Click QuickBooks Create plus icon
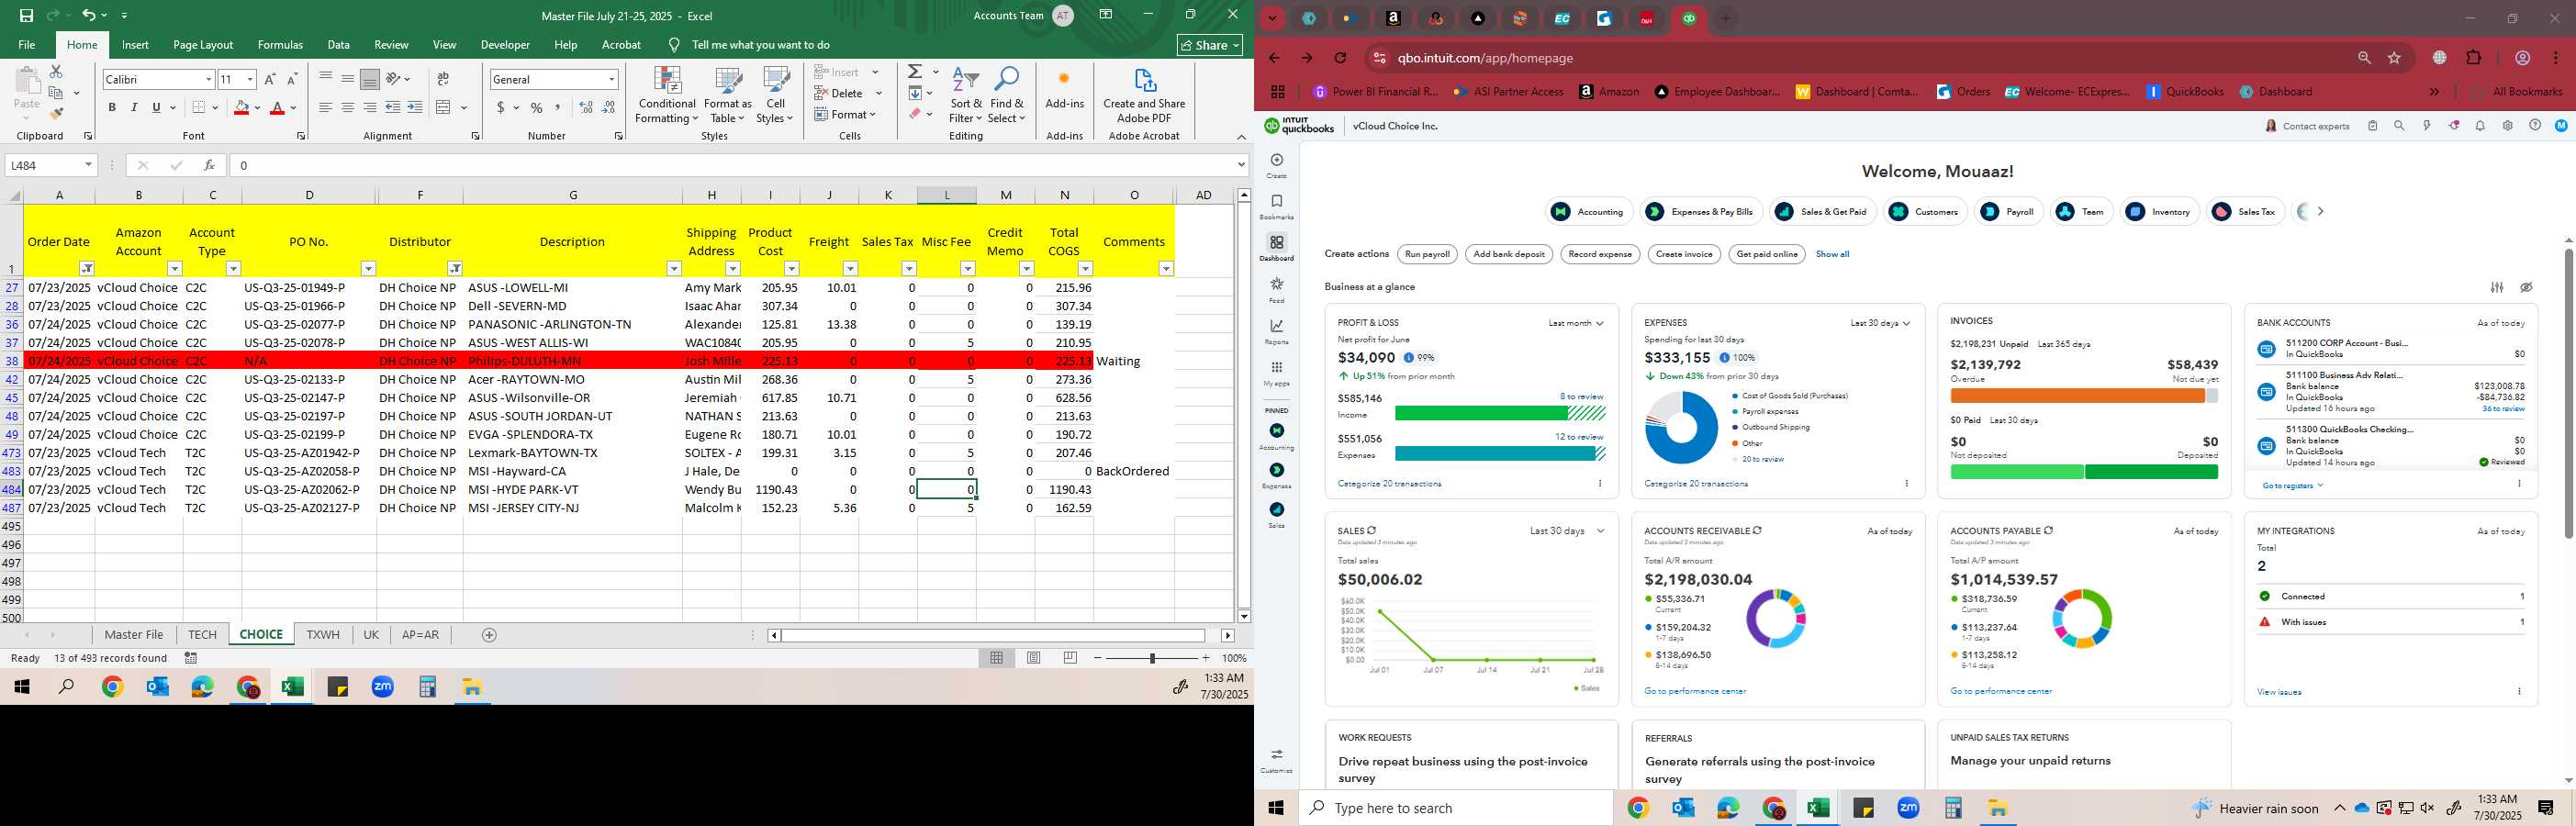 point(1277,160)
